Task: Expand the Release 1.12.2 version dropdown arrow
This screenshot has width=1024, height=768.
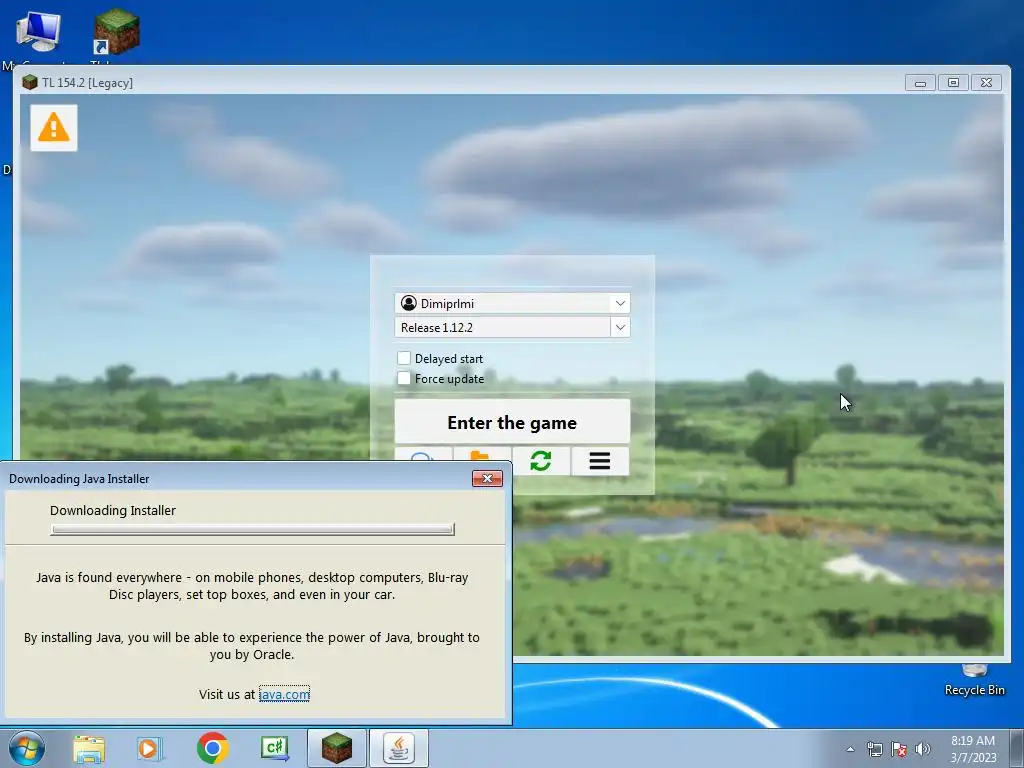Action: pyautogui.click(x=620, y=327)
